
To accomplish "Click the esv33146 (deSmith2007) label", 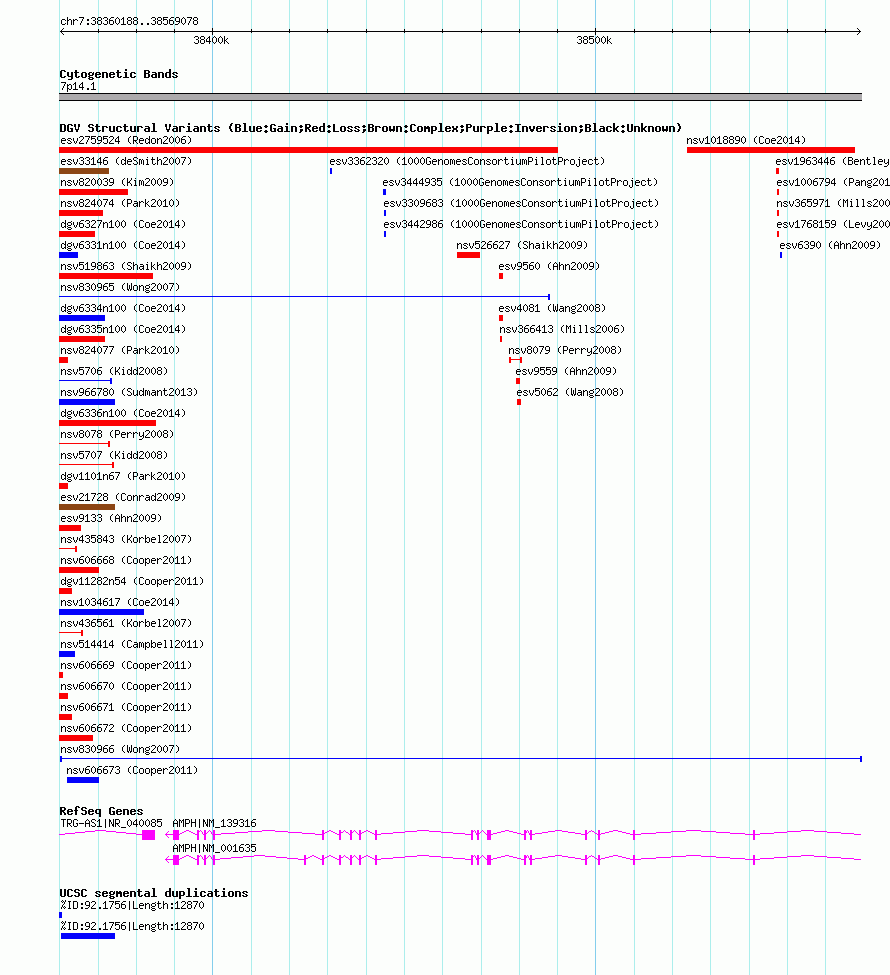I will tap(126, 162).
